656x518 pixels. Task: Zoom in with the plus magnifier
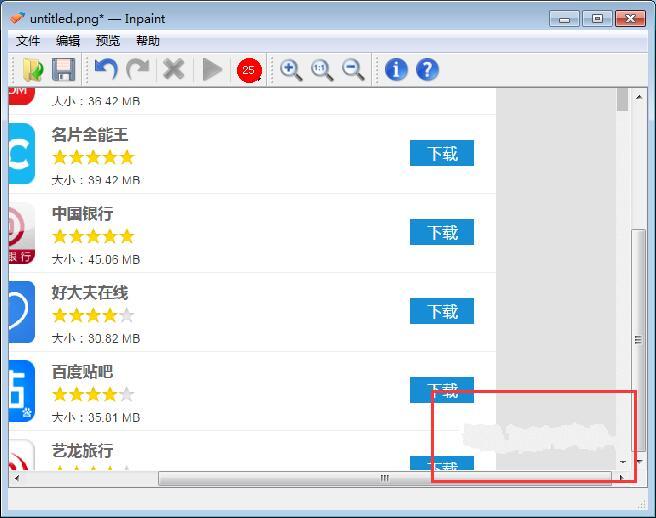pyautogui.click(x=291, y=69)
